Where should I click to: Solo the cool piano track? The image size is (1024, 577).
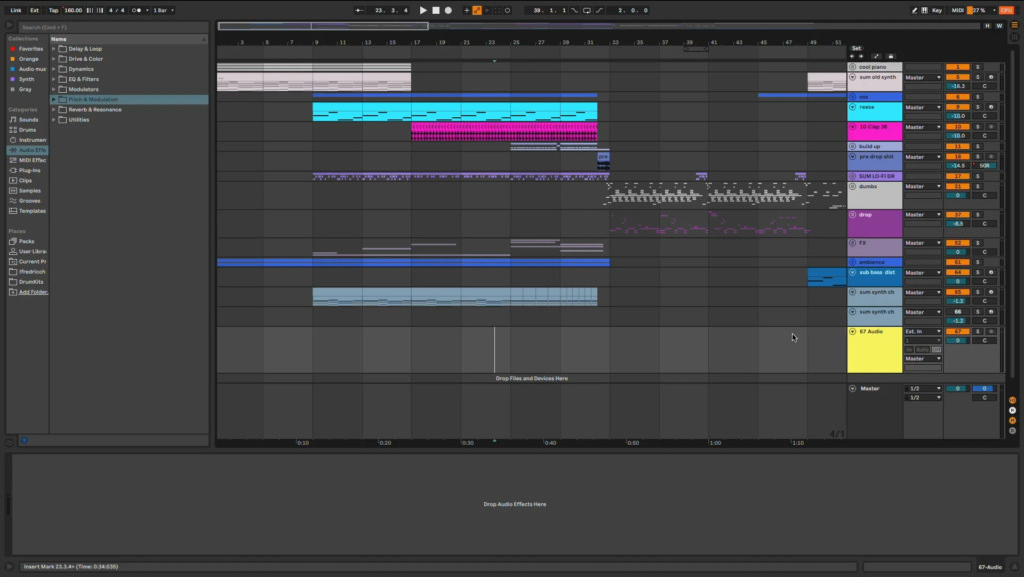pos(978,67)
